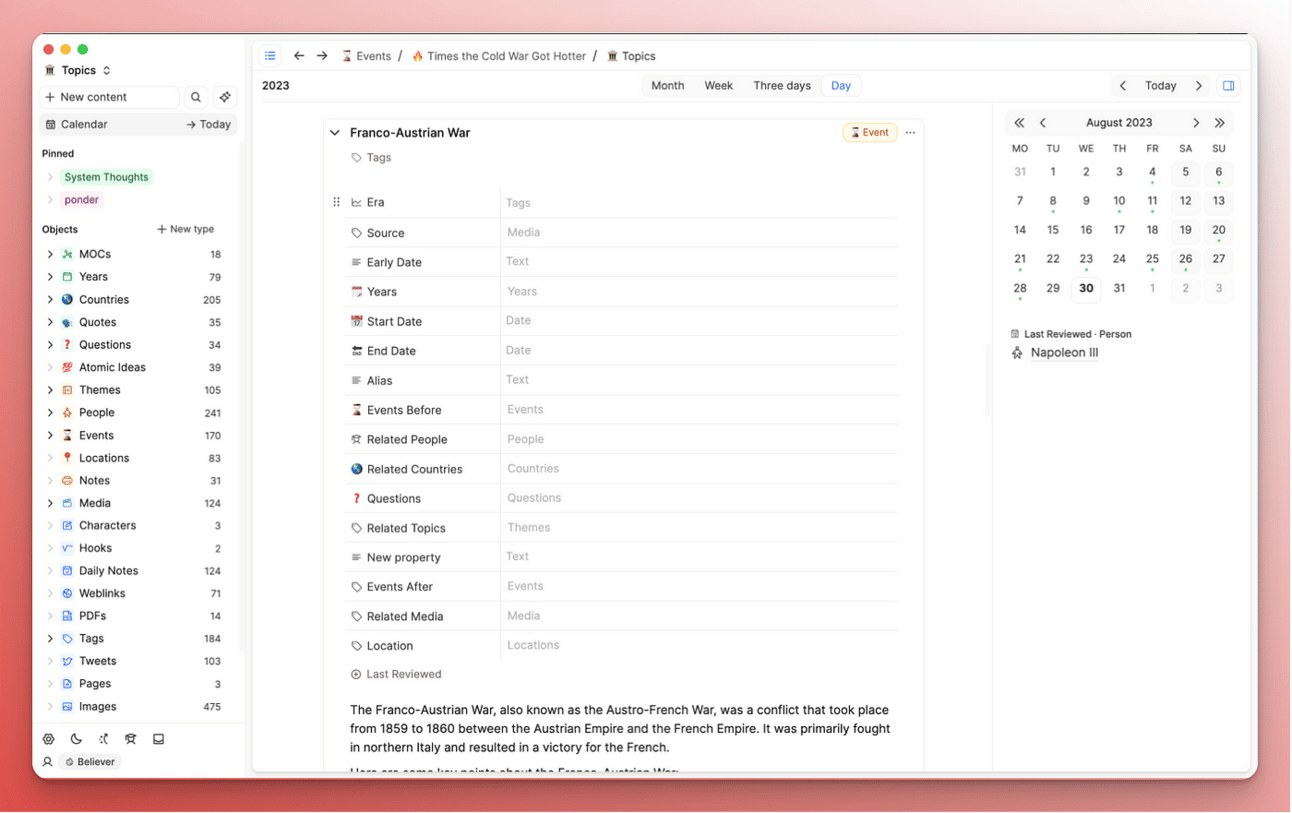Expand the Years object type

(50, 277)
